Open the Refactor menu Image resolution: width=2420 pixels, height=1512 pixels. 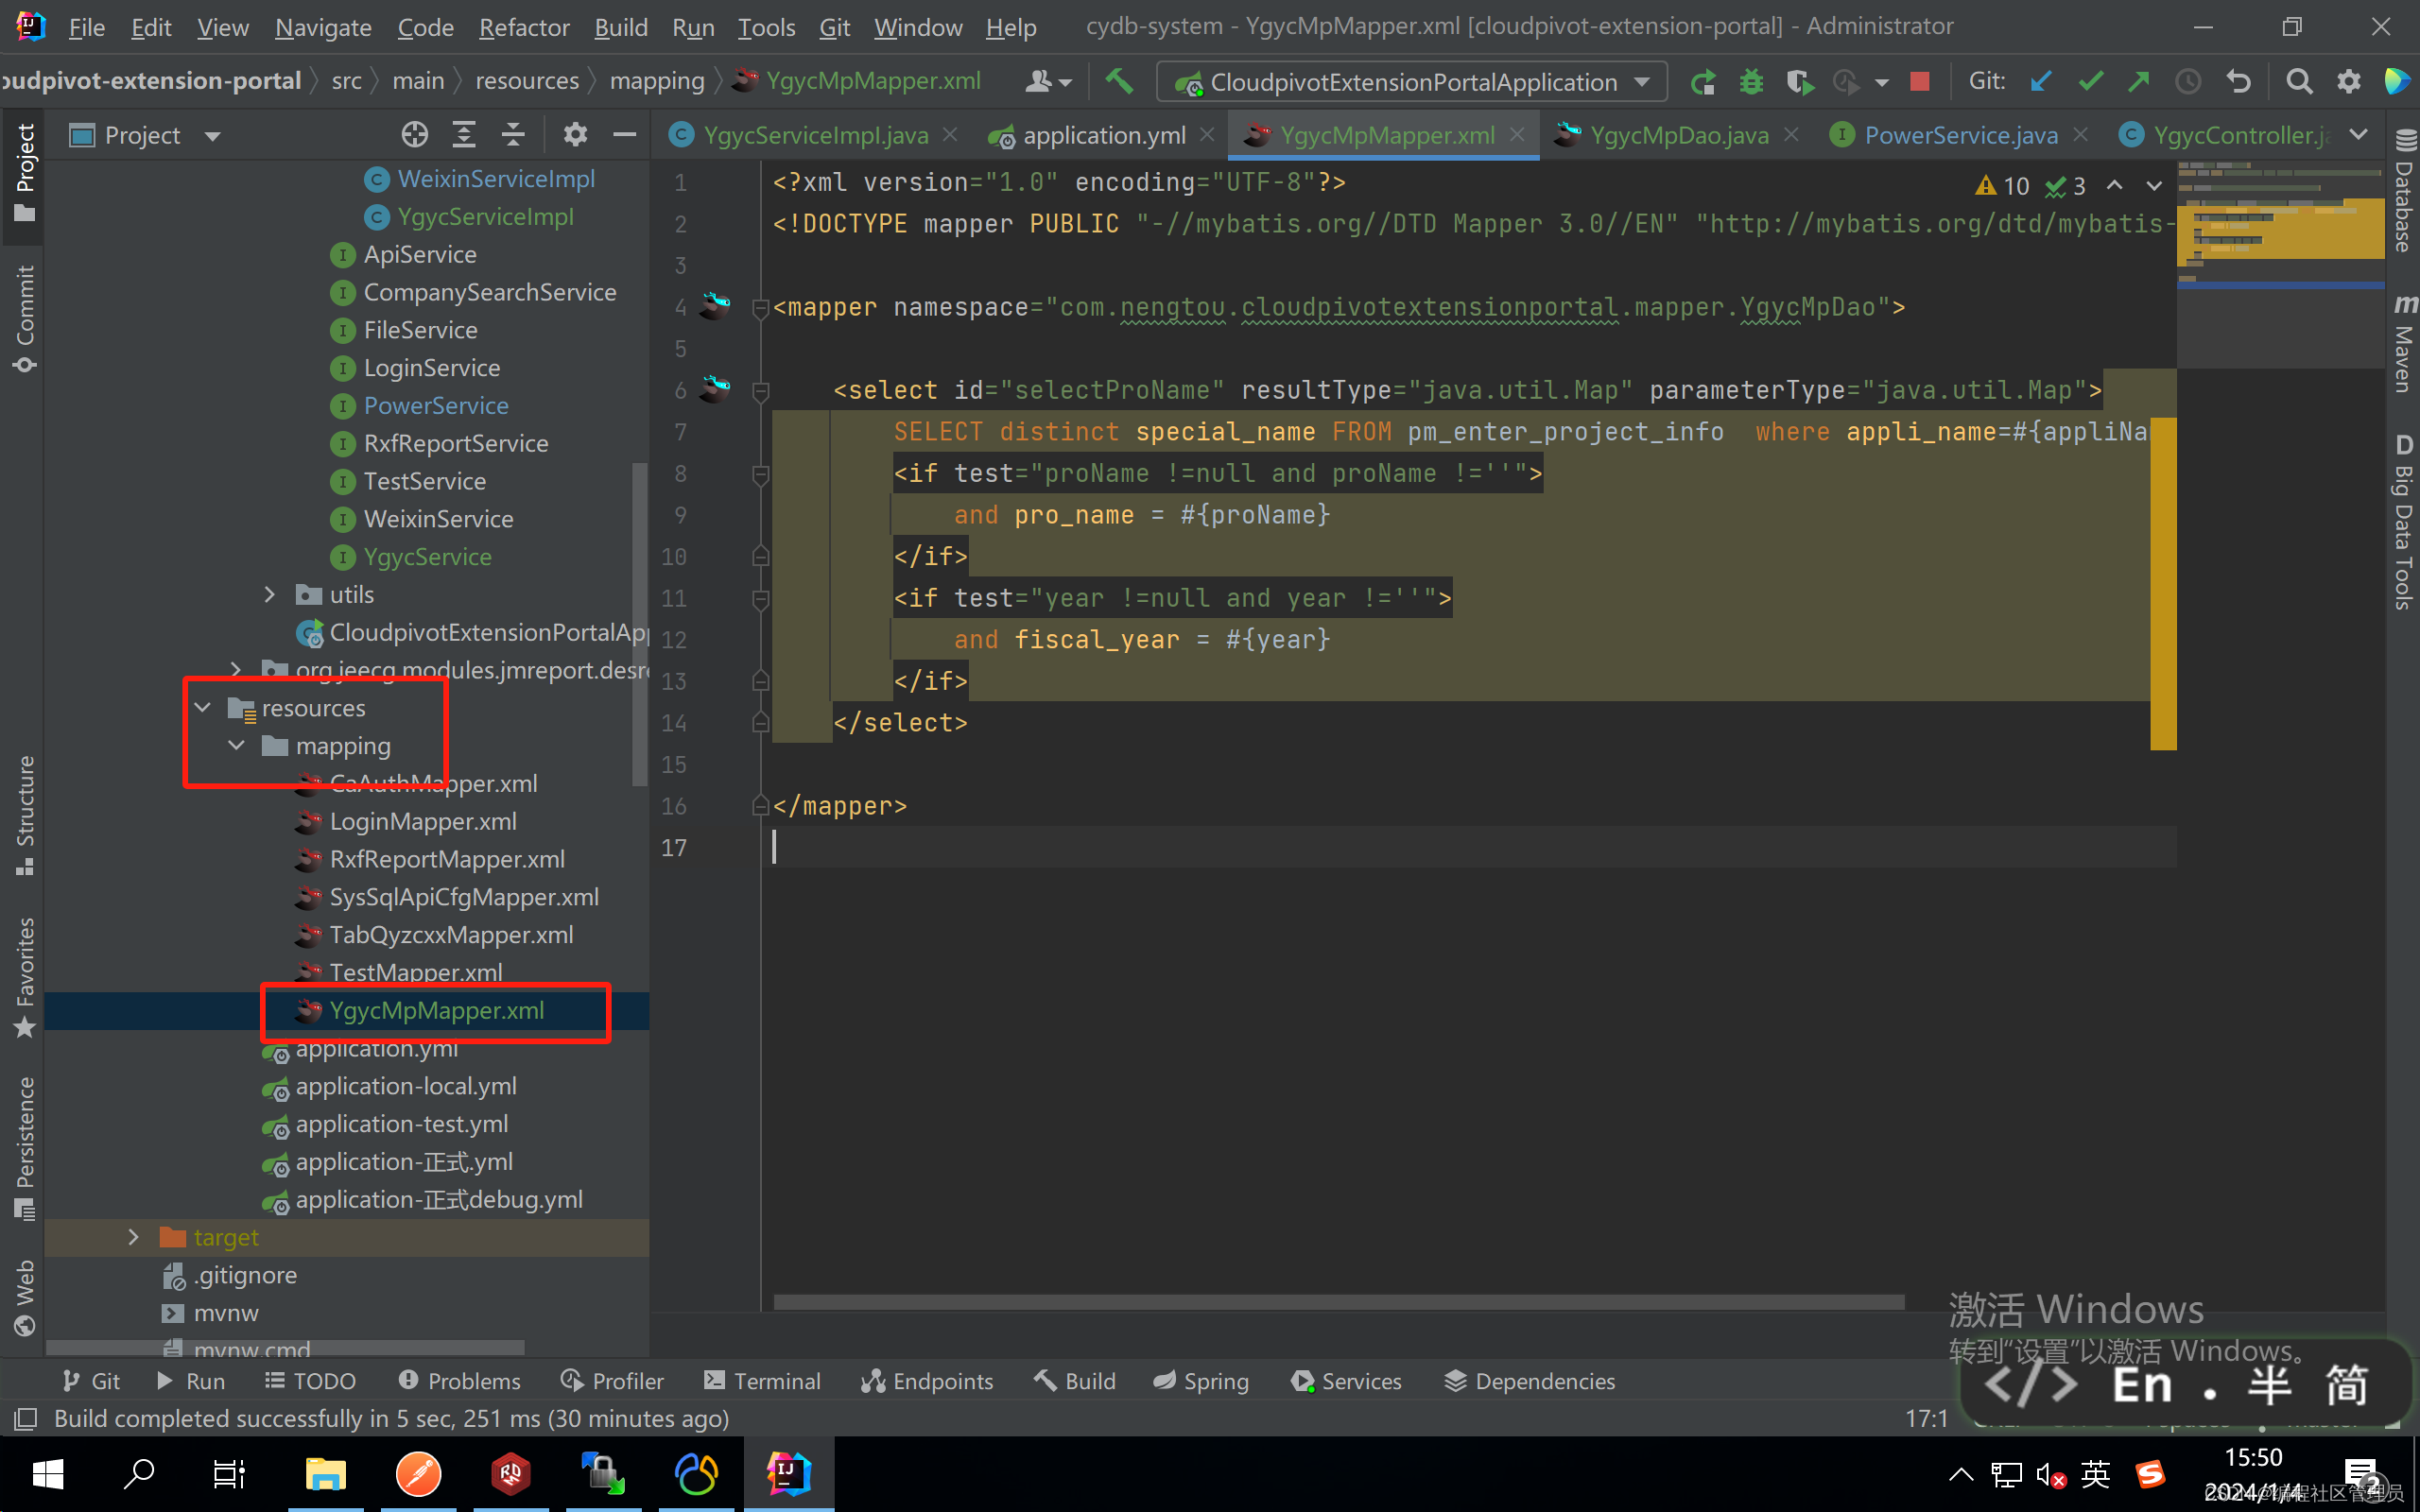523,27
